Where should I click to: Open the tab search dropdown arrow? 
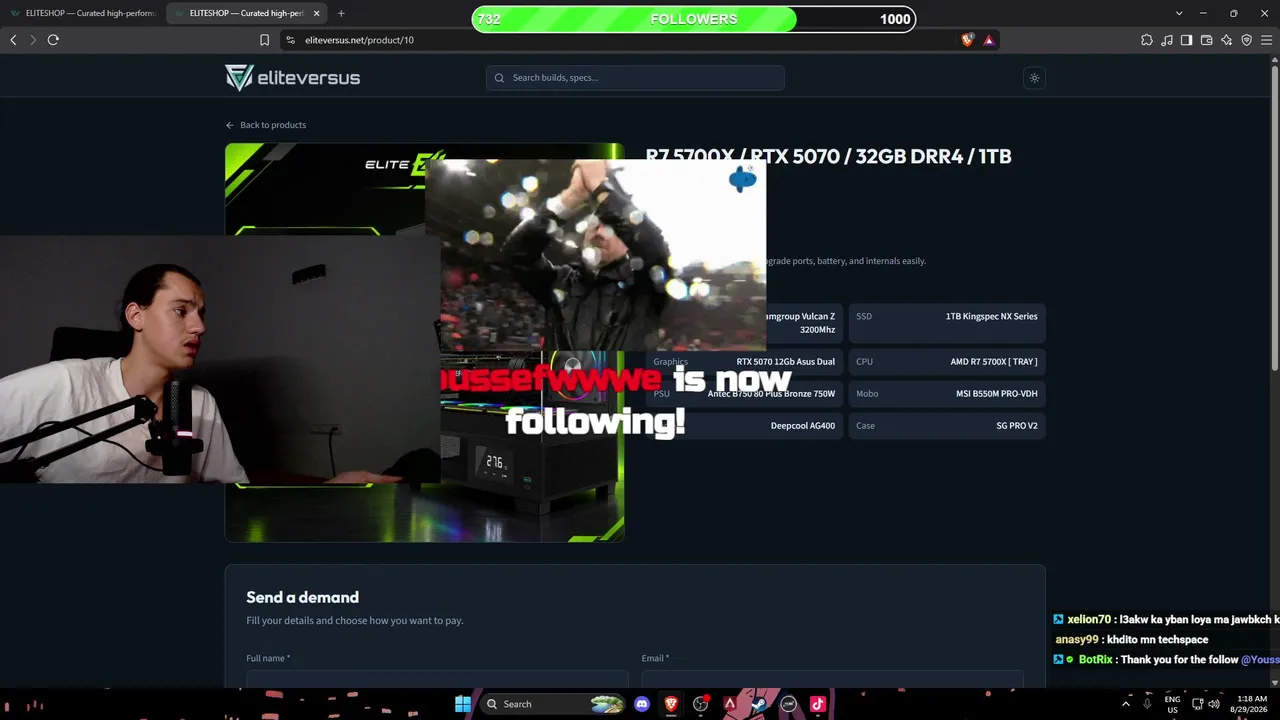1179,13
